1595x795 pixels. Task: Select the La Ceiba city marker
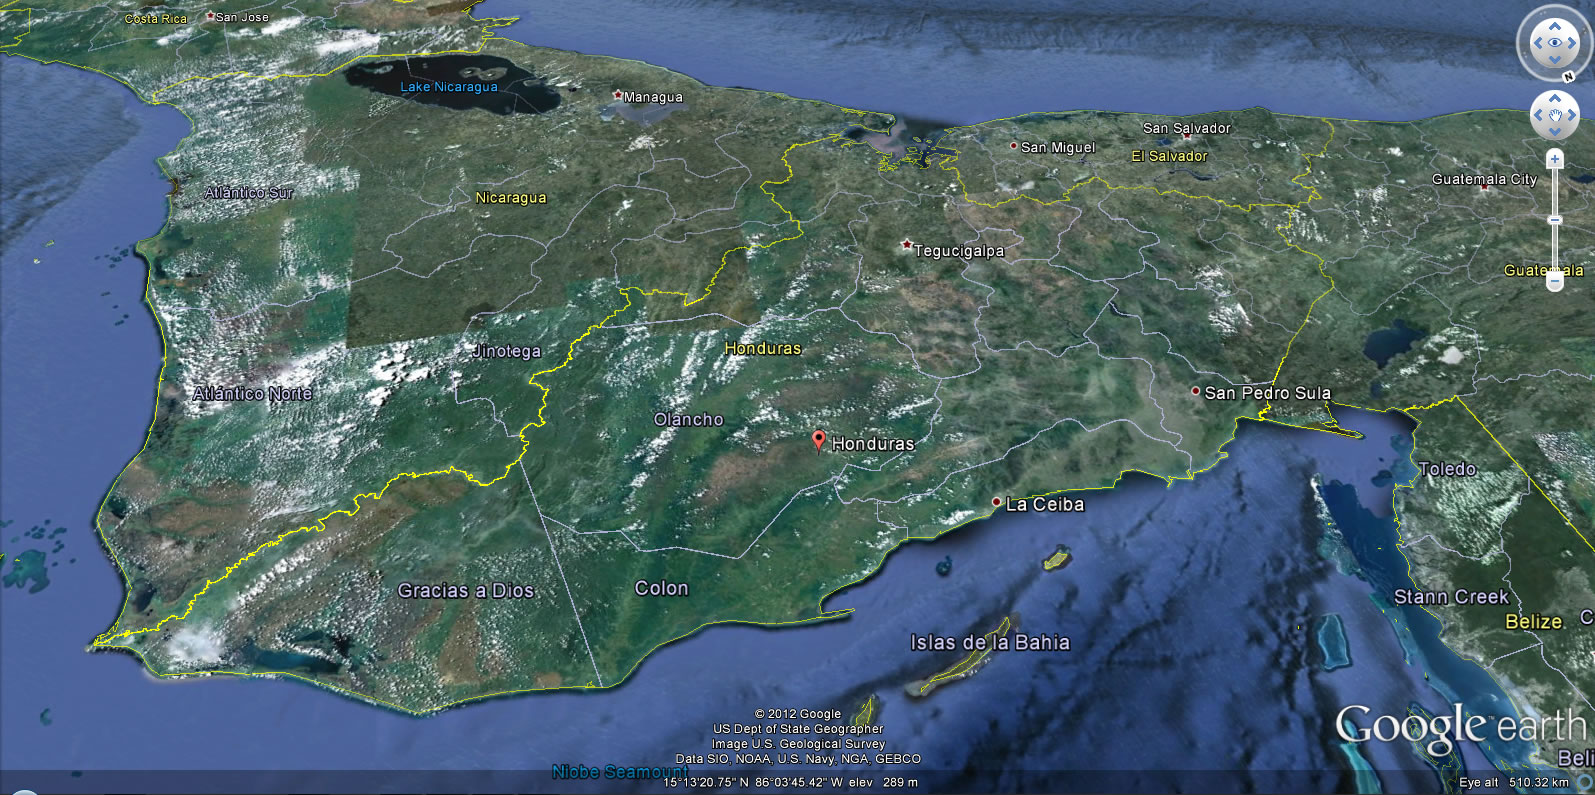996,502
